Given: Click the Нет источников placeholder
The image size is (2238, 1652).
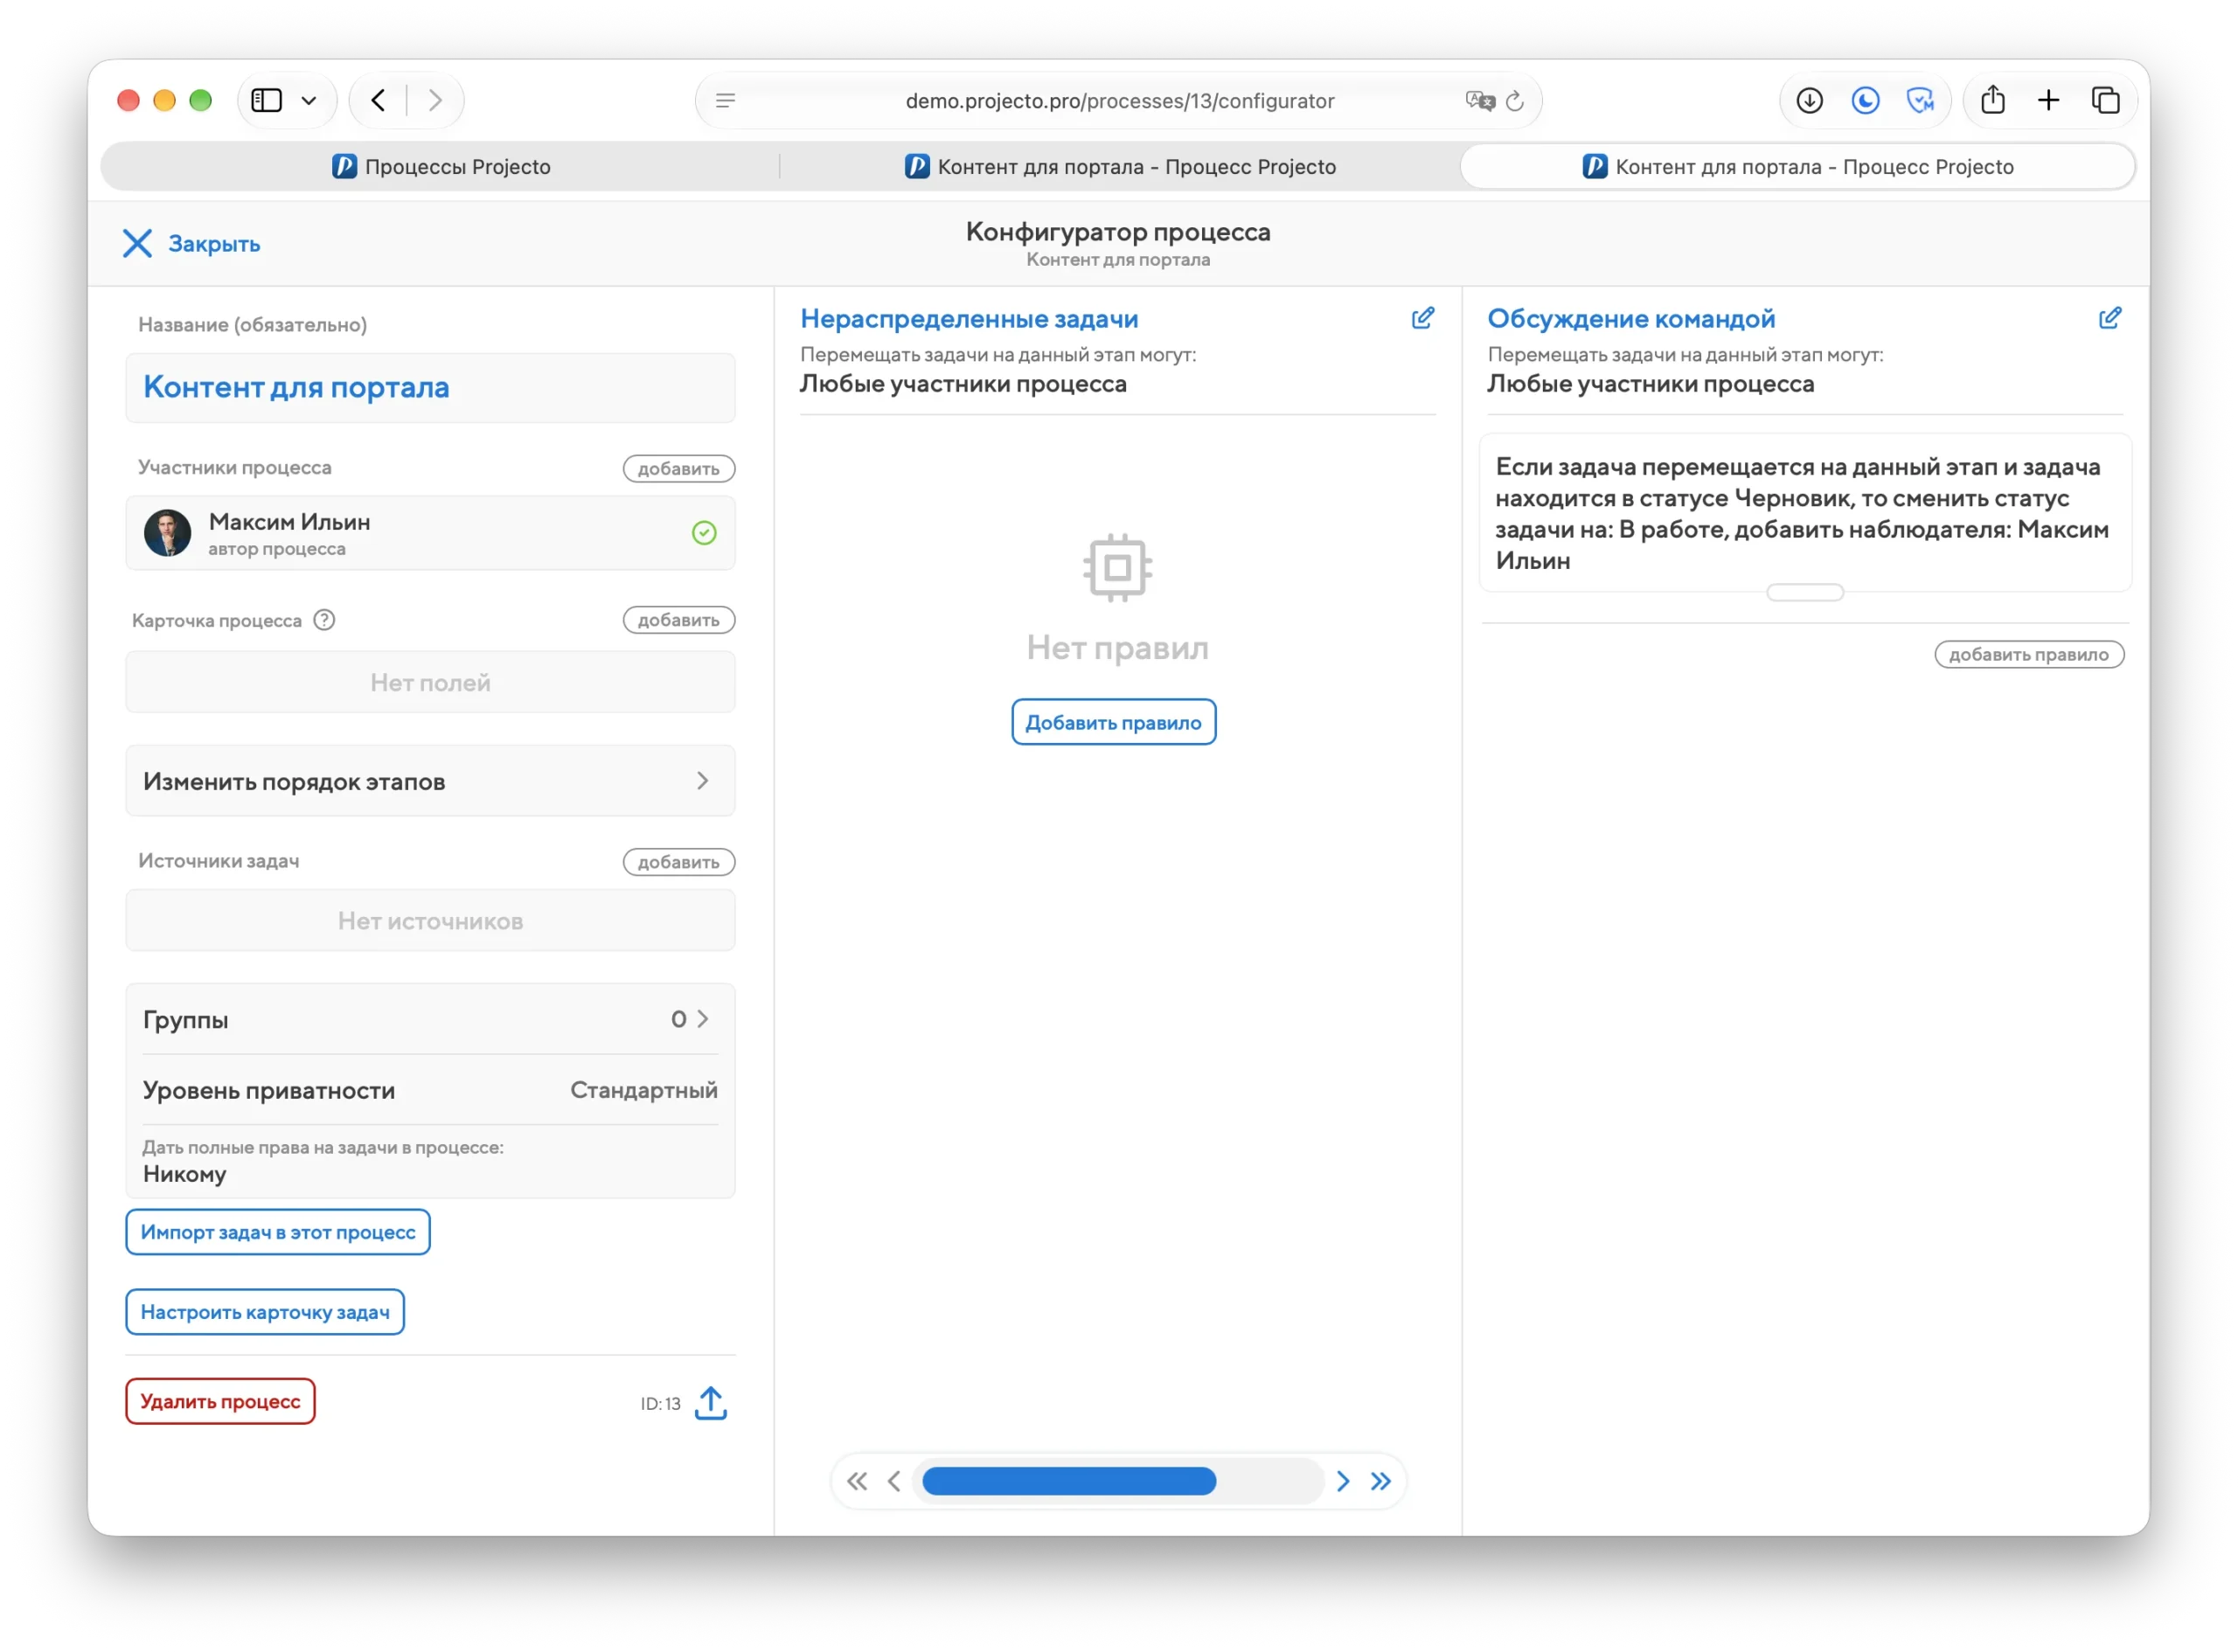Looking at the screenshot, I should coord(430,920).
